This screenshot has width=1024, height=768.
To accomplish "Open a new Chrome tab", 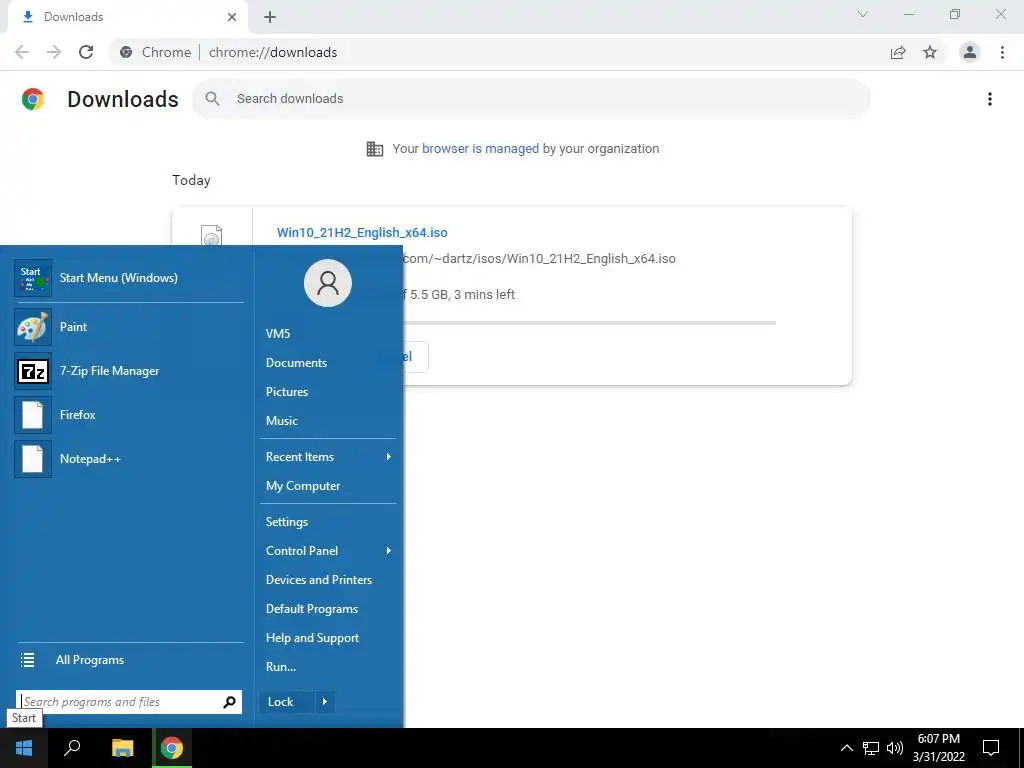I will (270, 17).
